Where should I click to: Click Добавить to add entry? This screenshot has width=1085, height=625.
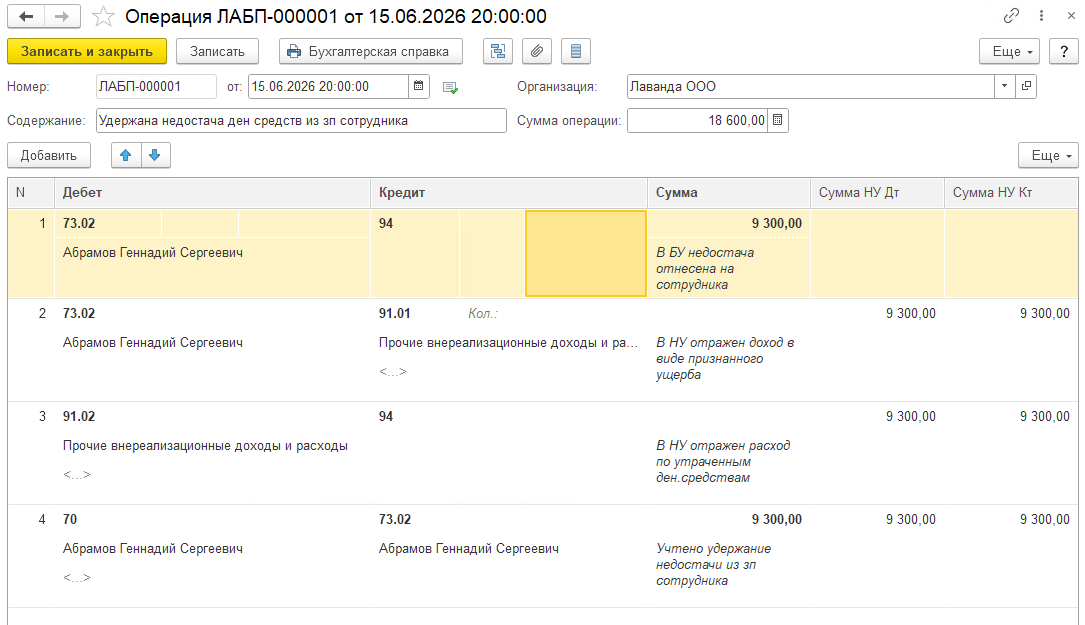[48, 155]
